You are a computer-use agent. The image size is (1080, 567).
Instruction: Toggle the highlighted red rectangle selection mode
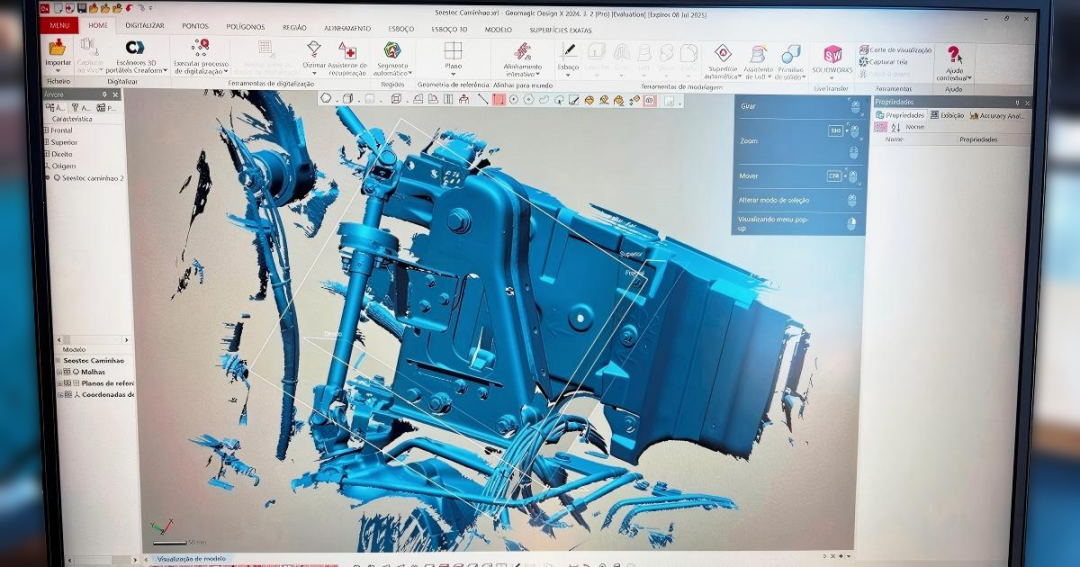click(499, 100)
